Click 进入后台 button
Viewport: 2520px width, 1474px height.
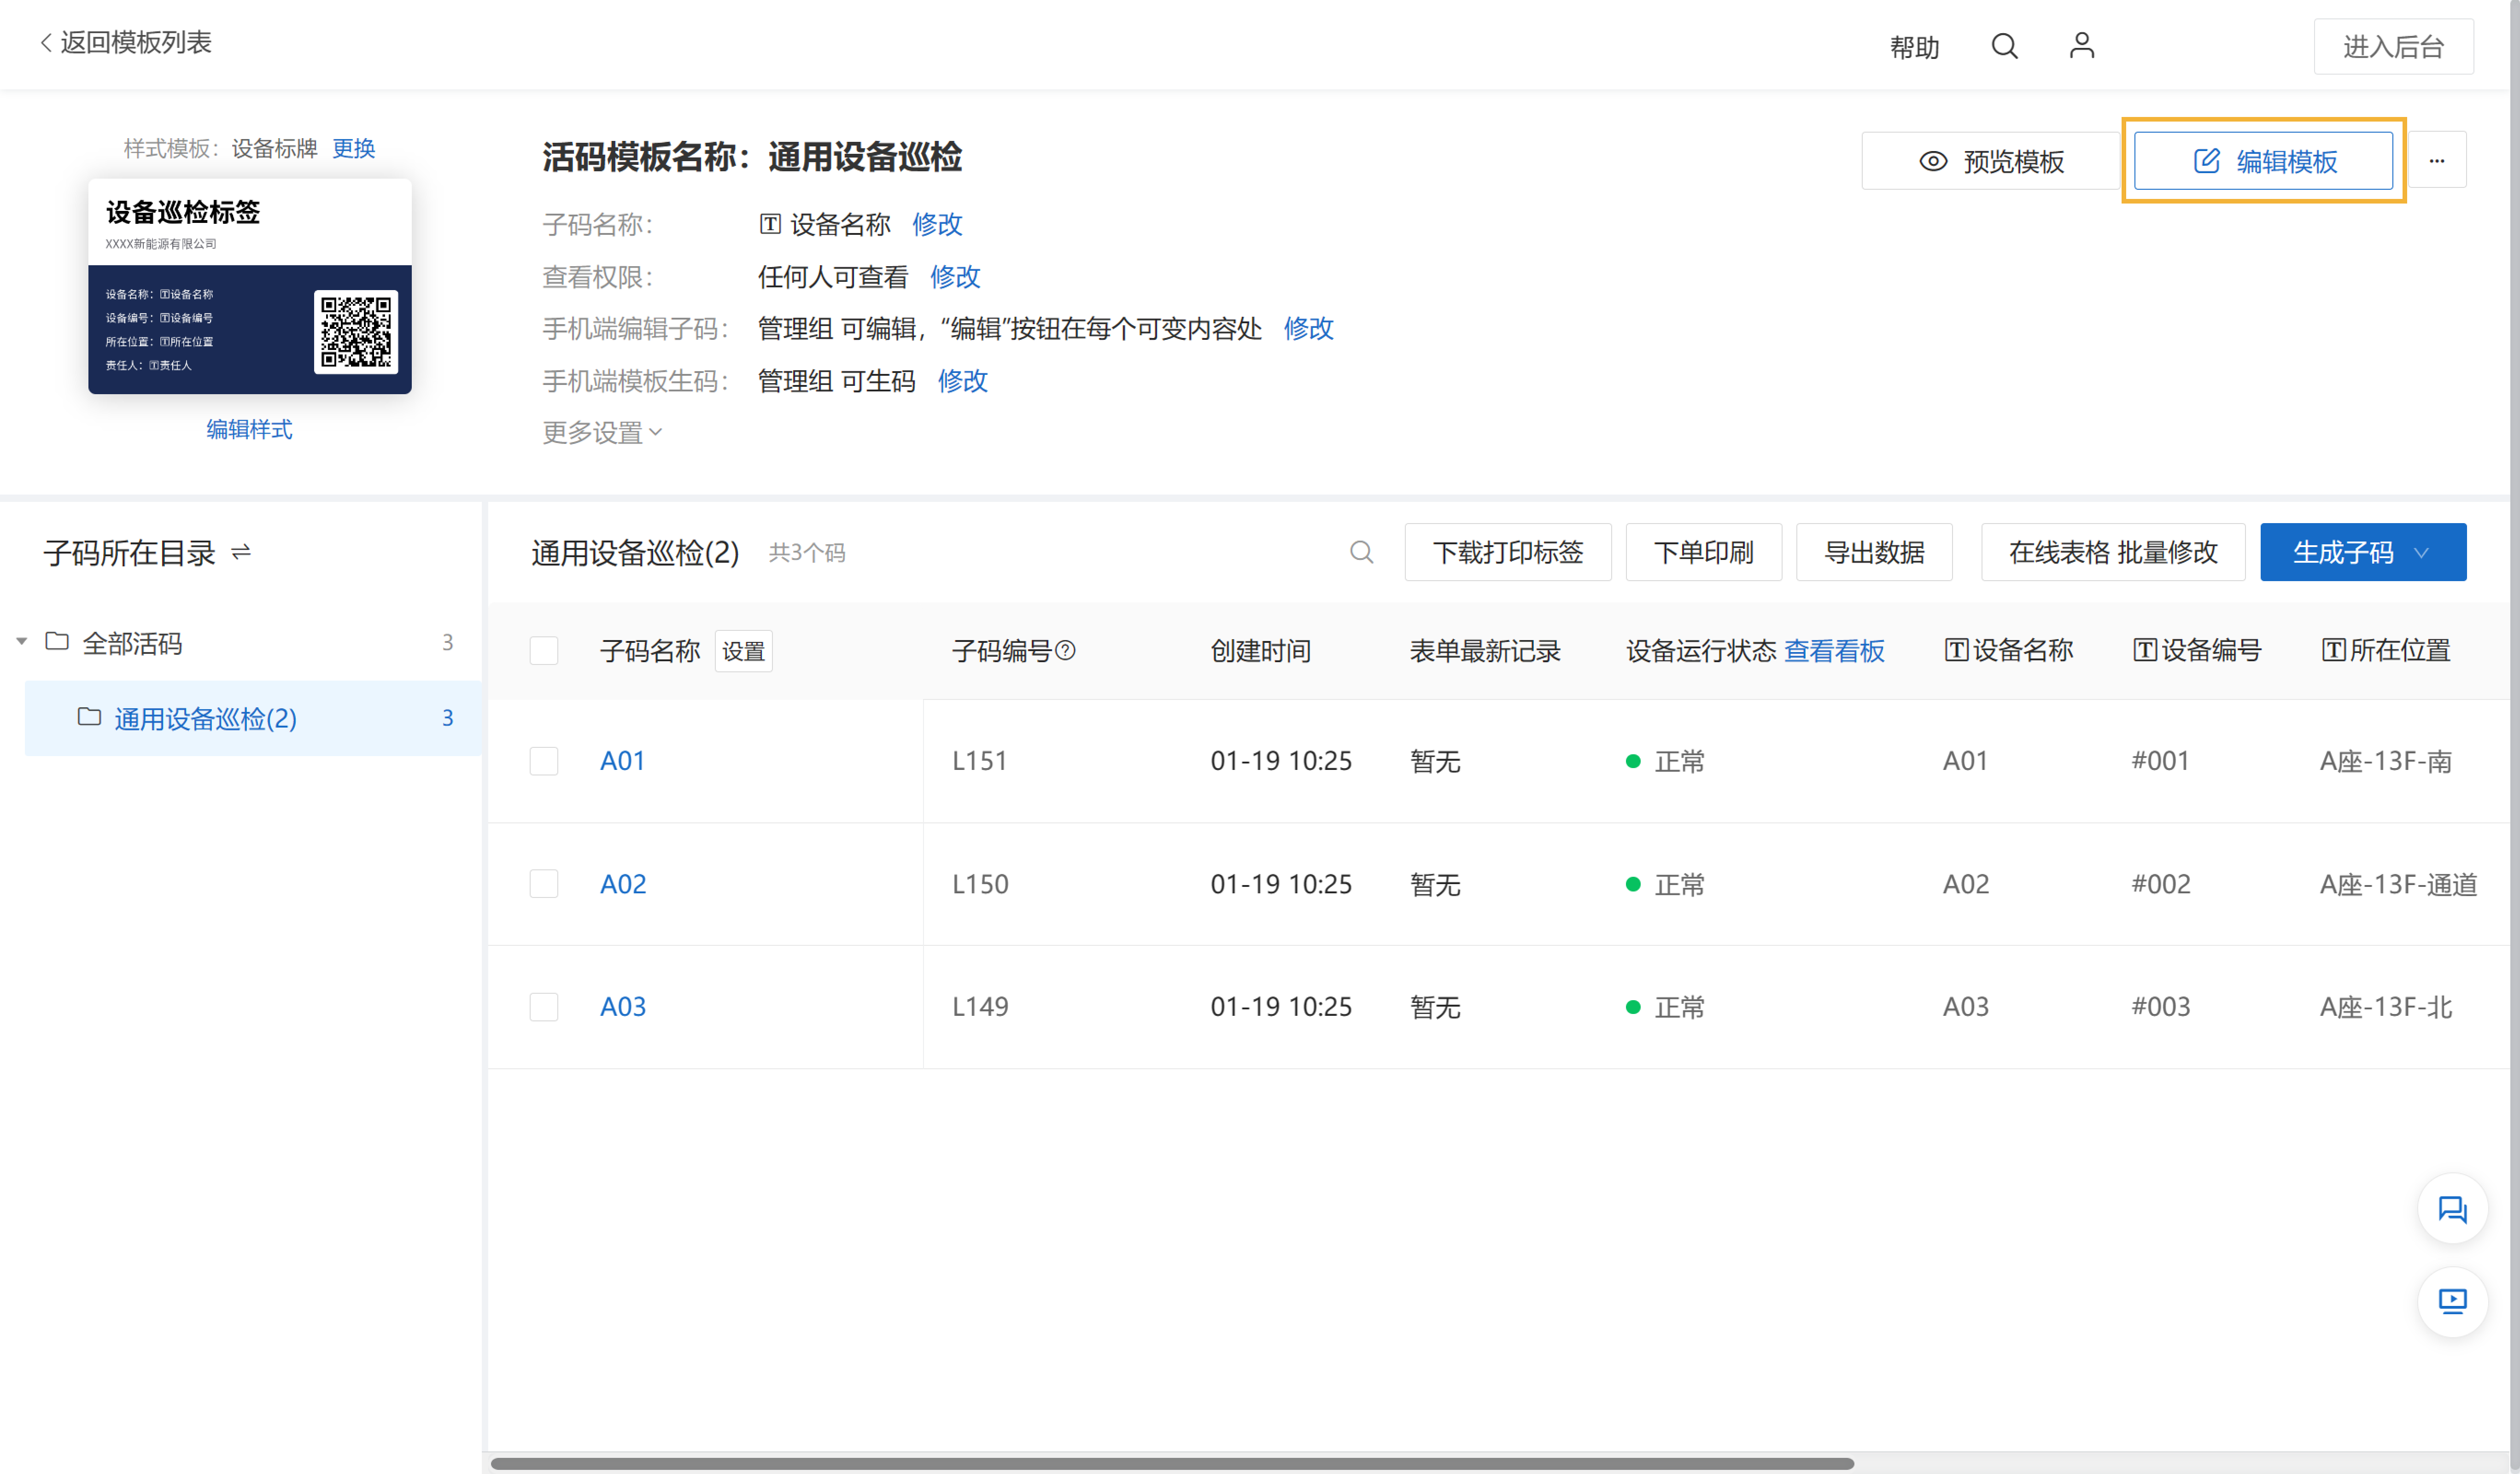[x=2393, y=47]
